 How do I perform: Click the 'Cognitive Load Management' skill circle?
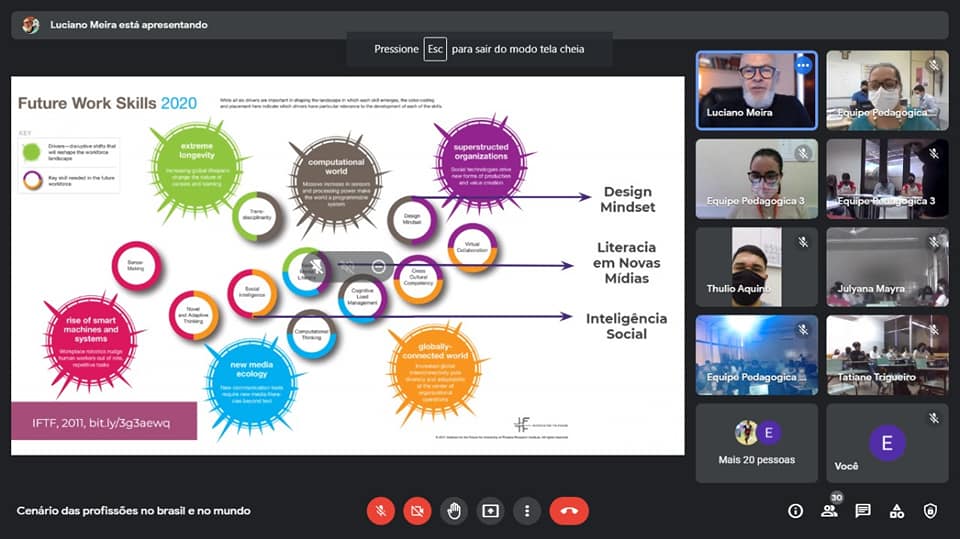pyautogui.click(x=362, y=298)
